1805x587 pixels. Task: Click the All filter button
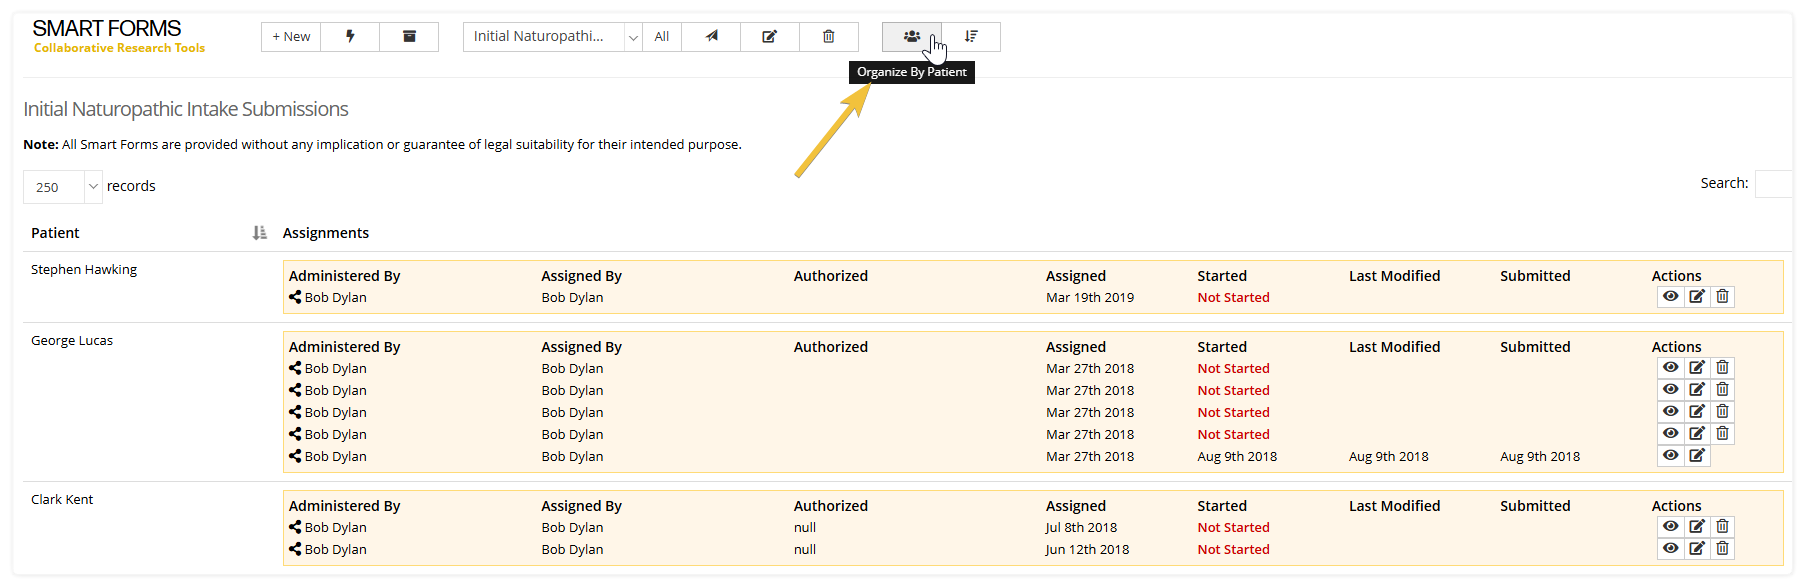[x=662, y=37]
